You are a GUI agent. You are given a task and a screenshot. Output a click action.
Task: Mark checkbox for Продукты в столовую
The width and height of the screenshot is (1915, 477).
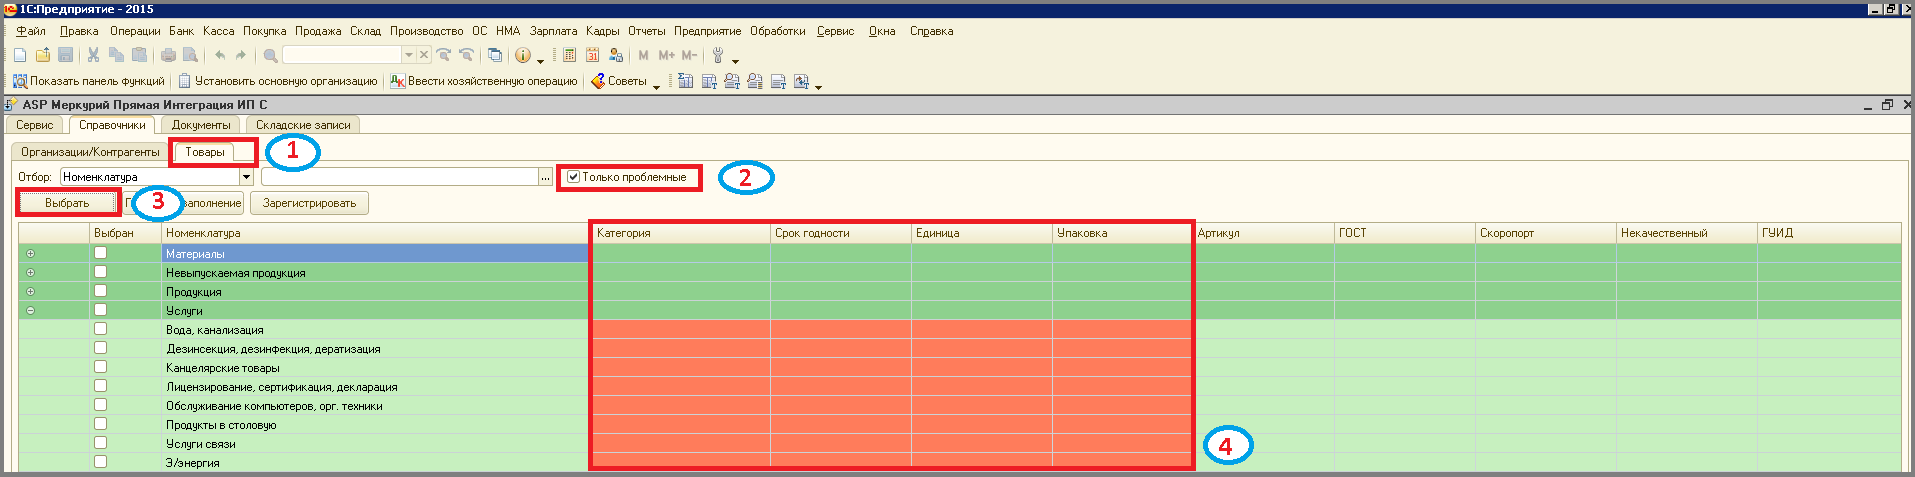(100, 424)
